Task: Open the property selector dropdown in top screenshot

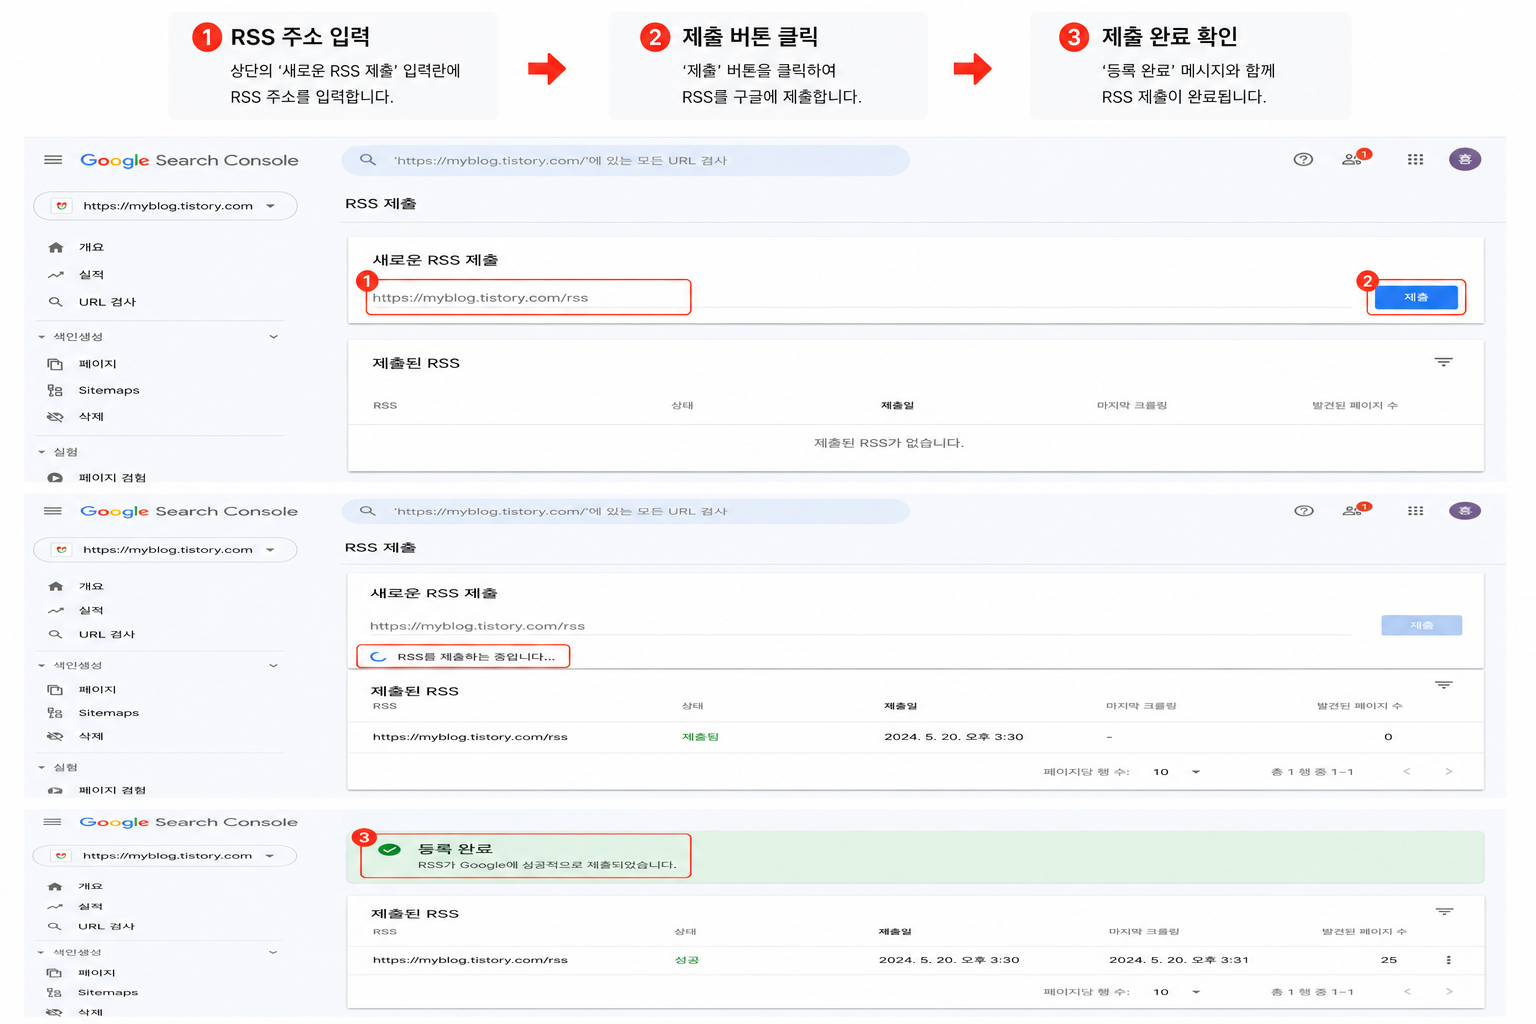Action: [x=165, y=206]
